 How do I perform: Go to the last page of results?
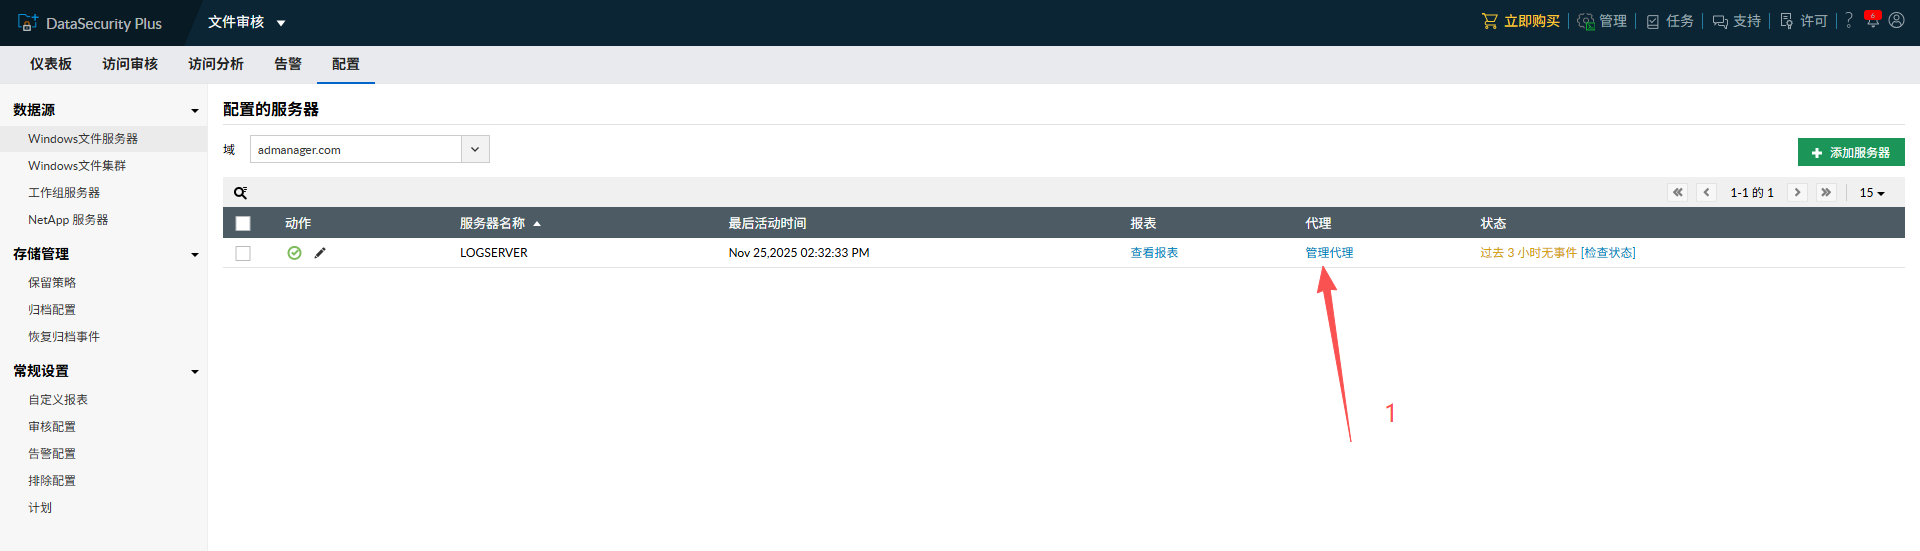pyautogui.click(x=1826, y=192)
